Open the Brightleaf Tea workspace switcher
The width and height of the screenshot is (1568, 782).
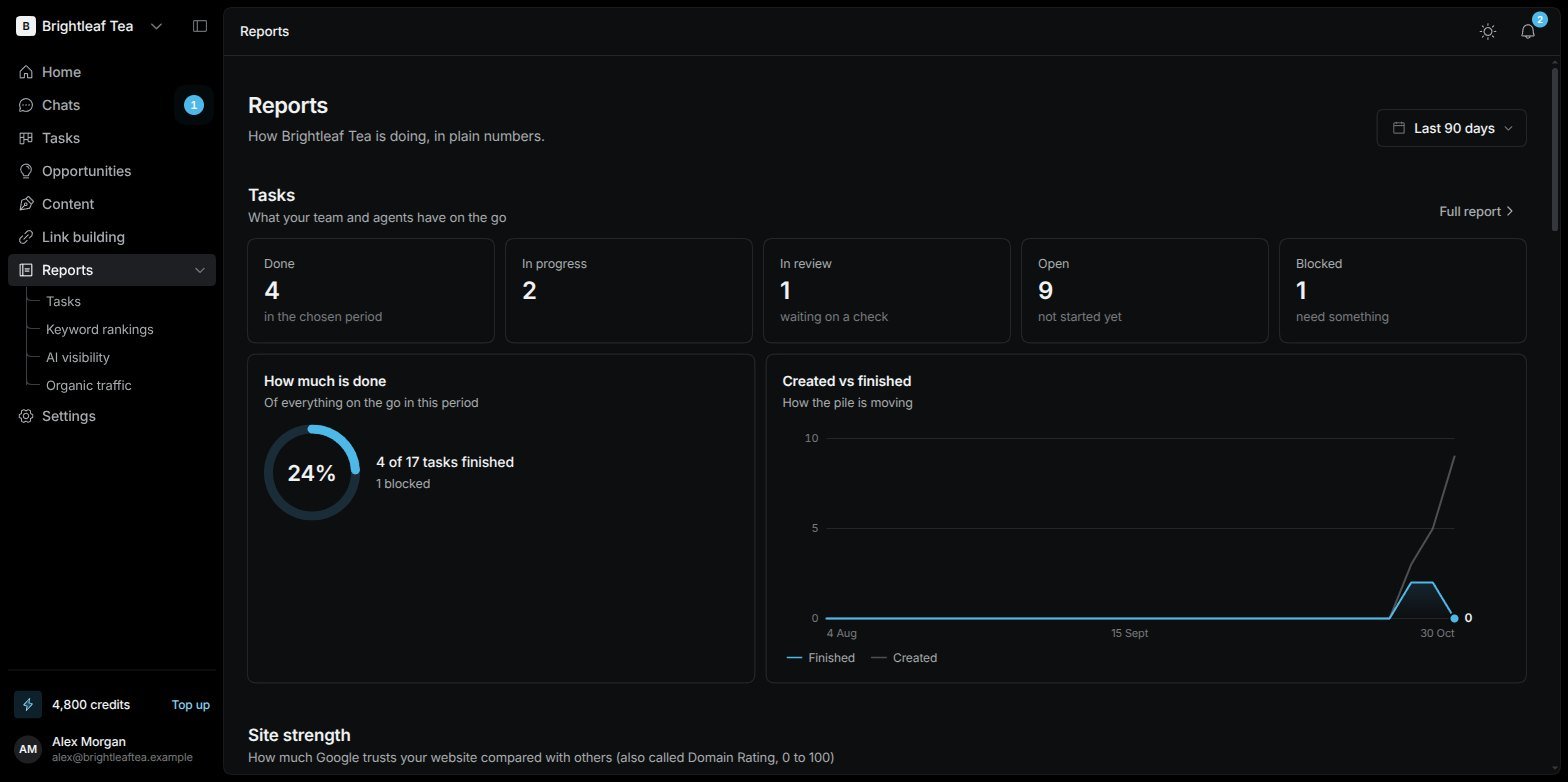pos(90,26)
